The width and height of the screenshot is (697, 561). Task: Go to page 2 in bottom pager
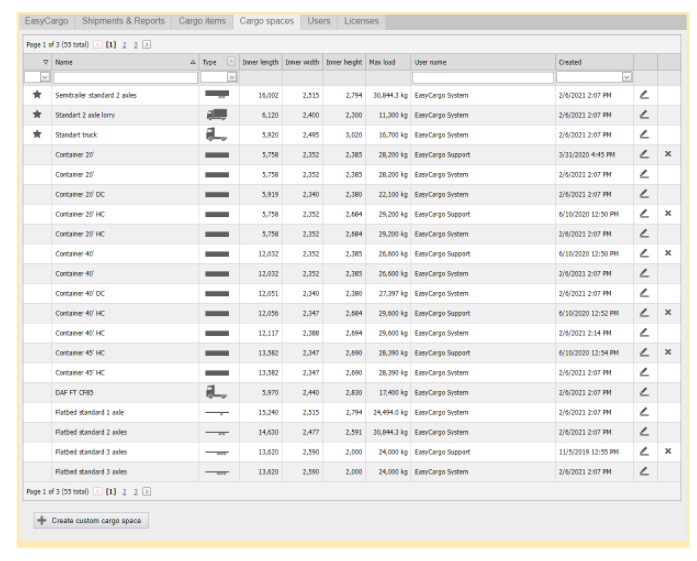(124, 492)
